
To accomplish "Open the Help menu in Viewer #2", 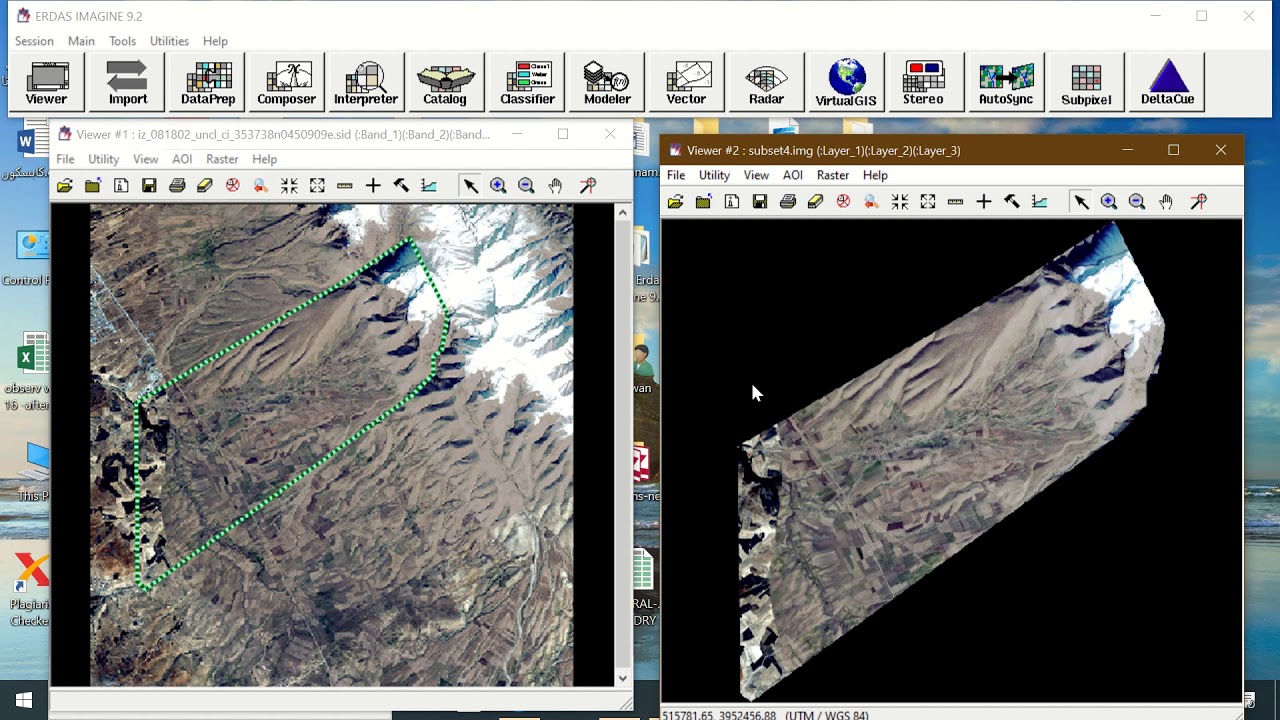I will [875, 175].
